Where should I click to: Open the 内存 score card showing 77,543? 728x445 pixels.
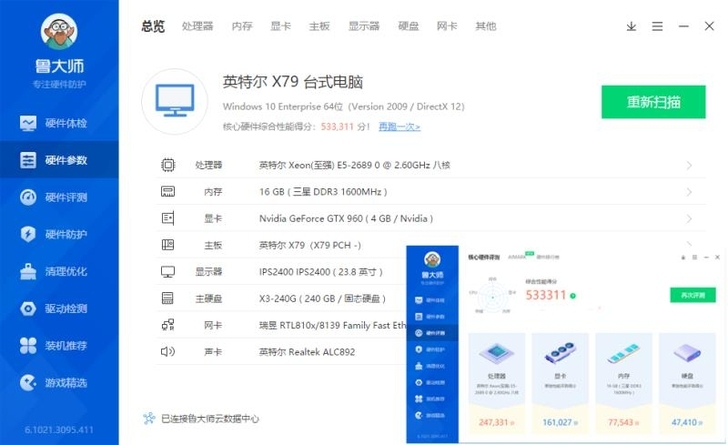pyautogui.click(x=624, y=384)
